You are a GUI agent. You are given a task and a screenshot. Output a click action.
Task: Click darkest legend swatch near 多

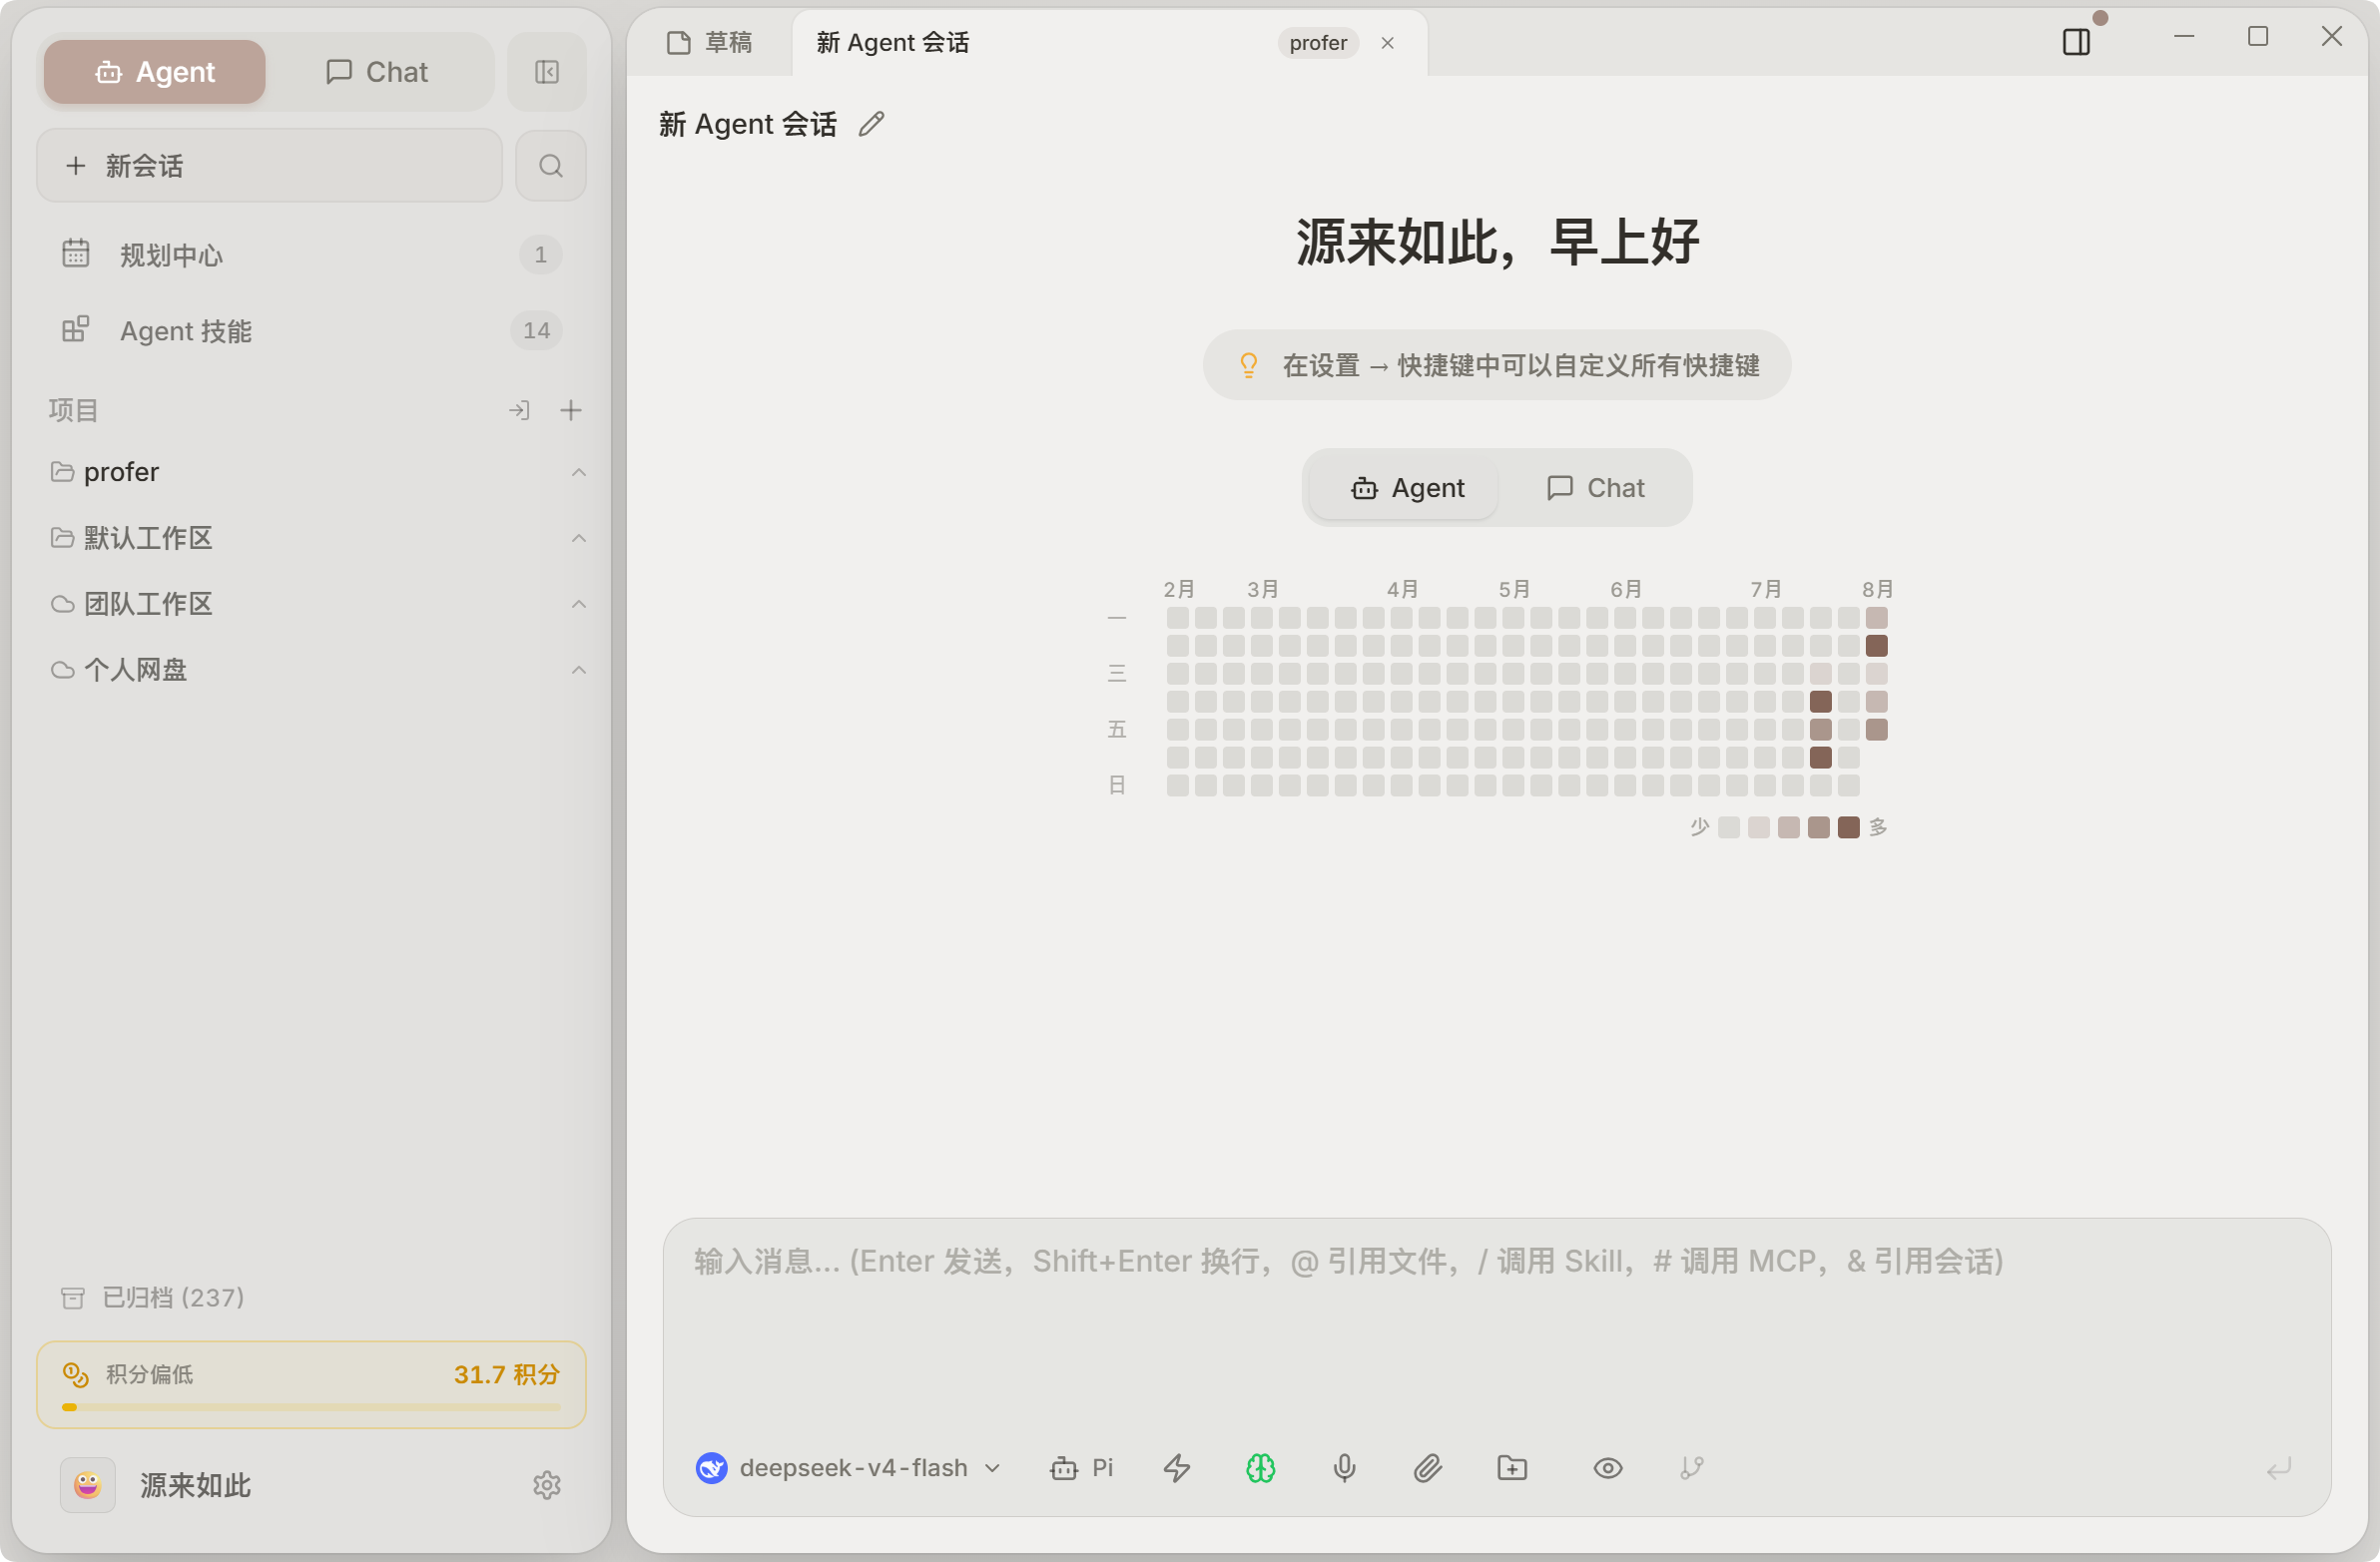click(1848, 827)
